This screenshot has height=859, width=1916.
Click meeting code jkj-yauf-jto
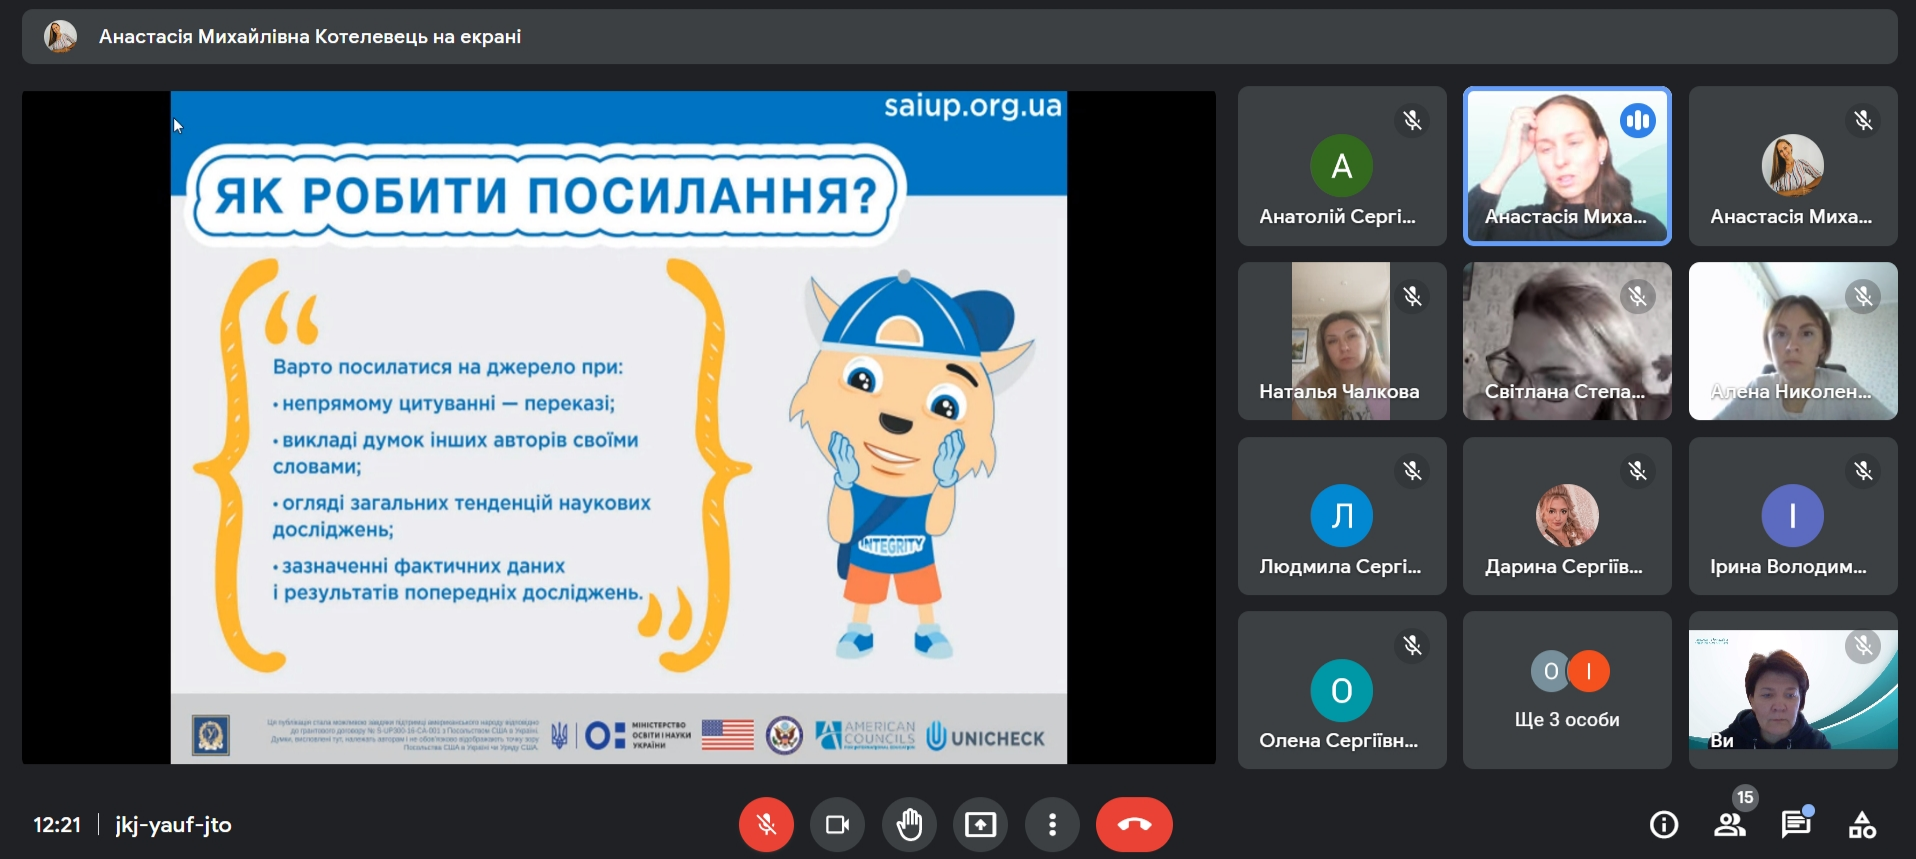(x=173, y=825)
